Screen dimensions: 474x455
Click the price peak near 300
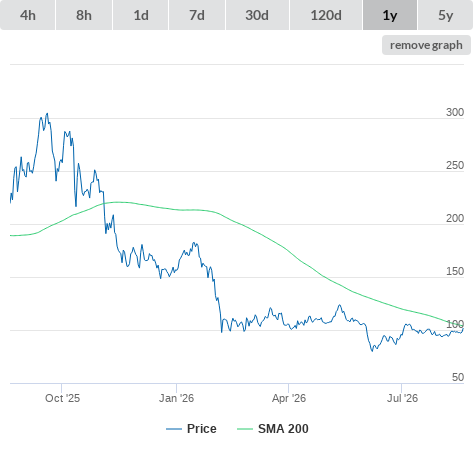[47, 114]
